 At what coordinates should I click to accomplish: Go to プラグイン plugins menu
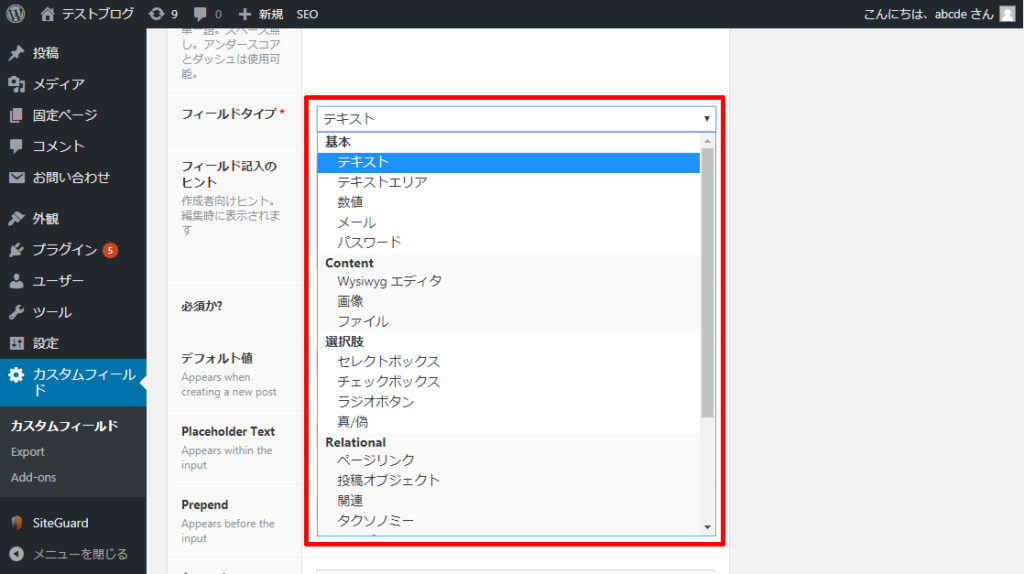pos(64,250)
